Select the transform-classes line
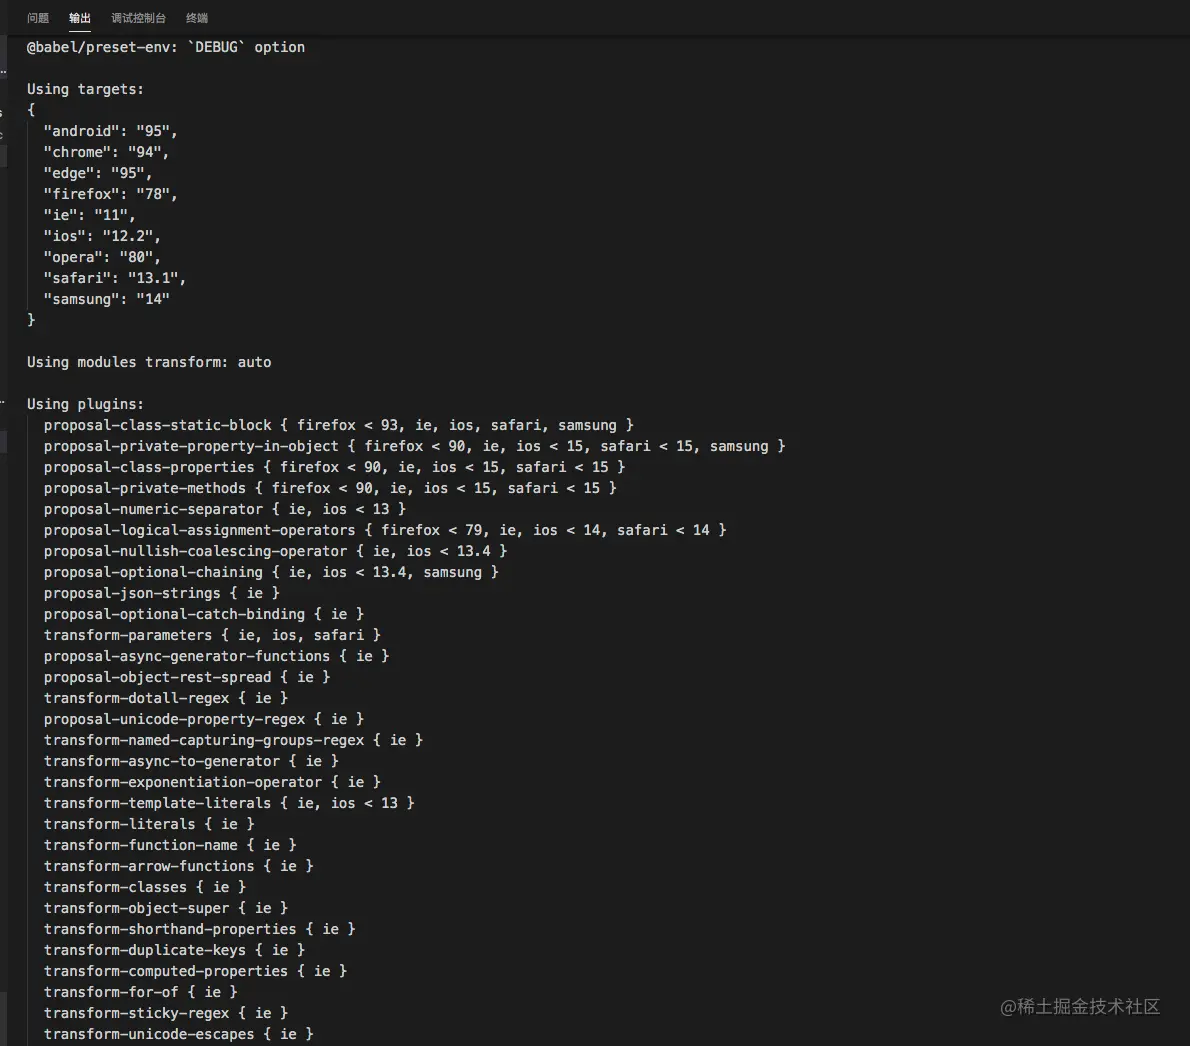Viewport: 1190px width, 1046px height. tap(145, 887)
